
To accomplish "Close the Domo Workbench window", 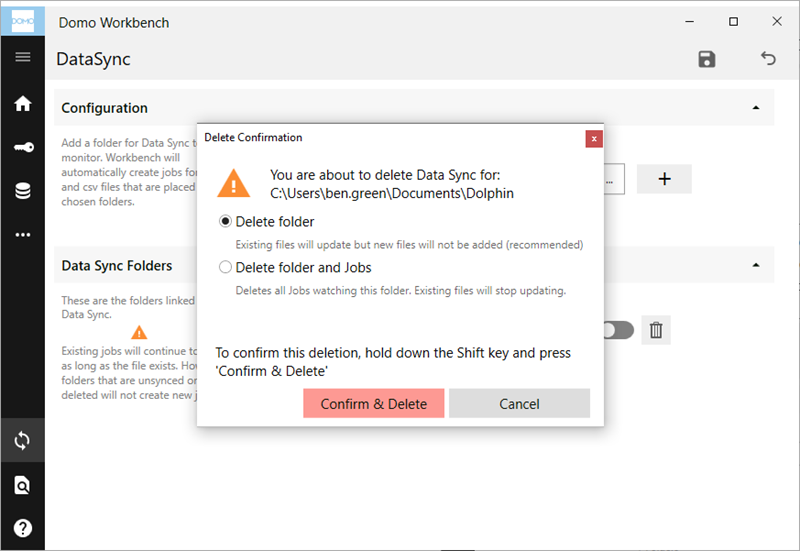I will click(777, 21).
